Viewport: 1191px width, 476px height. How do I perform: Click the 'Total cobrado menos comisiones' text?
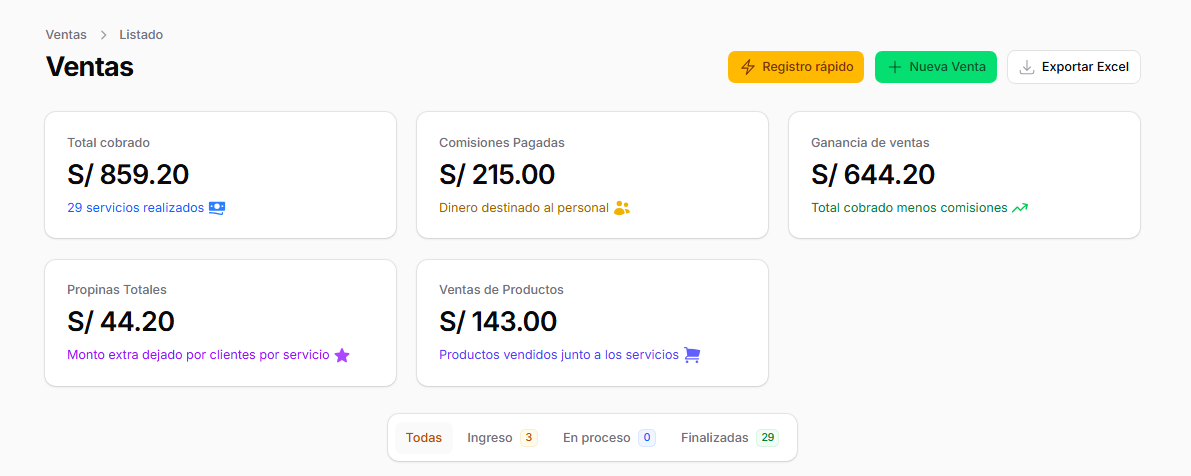[909, 207]
